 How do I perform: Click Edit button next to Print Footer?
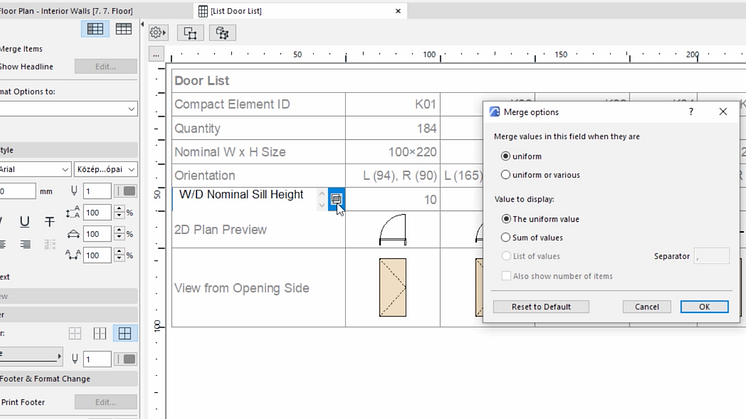(106, 402)
